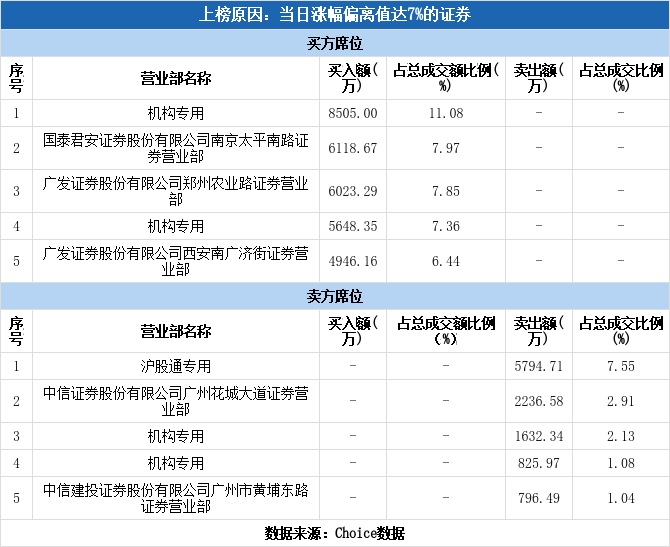Select buy amount 6118.67
The width and height of the screenshot is (670, 547).
pos(353,148)
